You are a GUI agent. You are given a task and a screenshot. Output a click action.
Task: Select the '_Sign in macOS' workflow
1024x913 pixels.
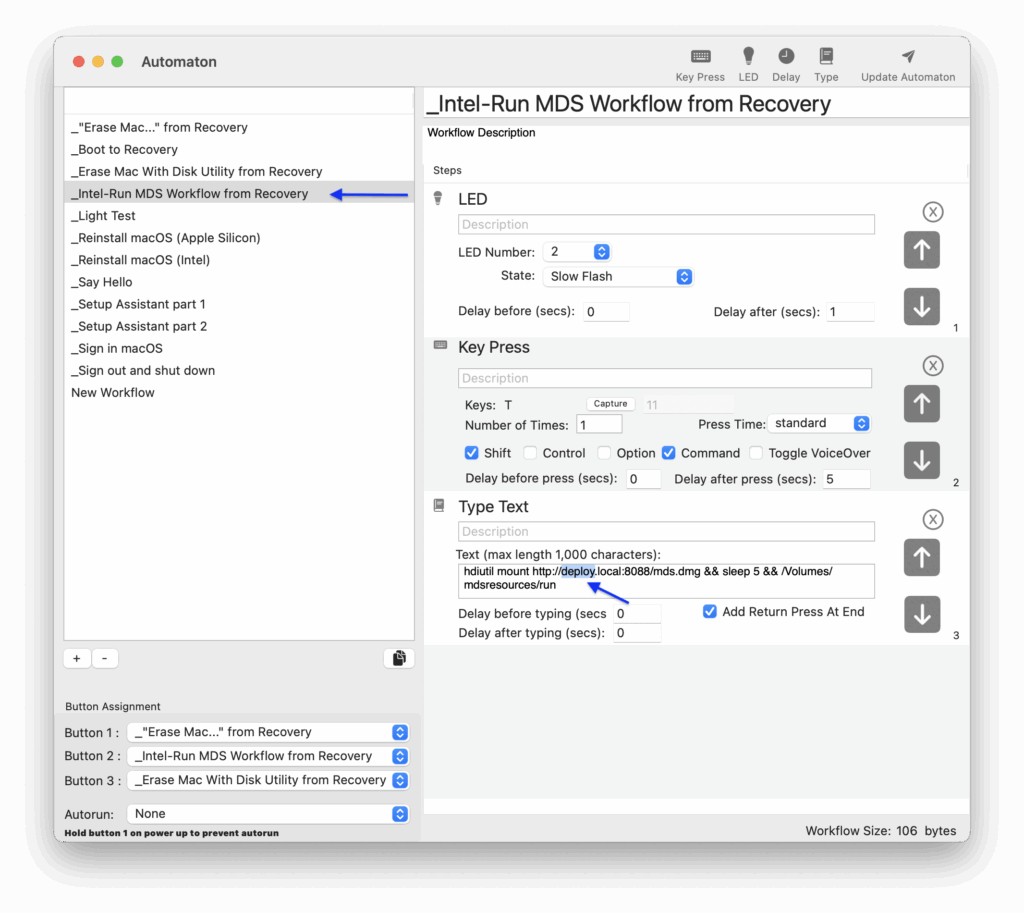pyautogui.click(x=239, y=349)
